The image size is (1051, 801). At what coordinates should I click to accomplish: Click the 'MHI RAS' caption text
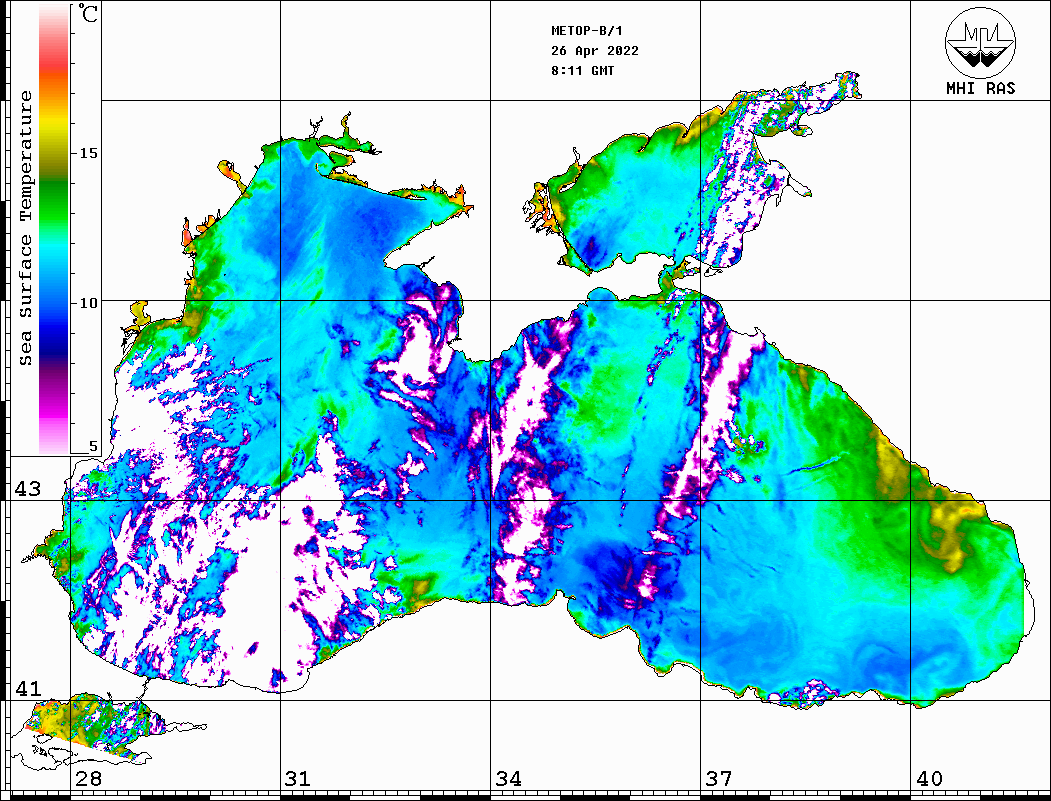point(980,88)
